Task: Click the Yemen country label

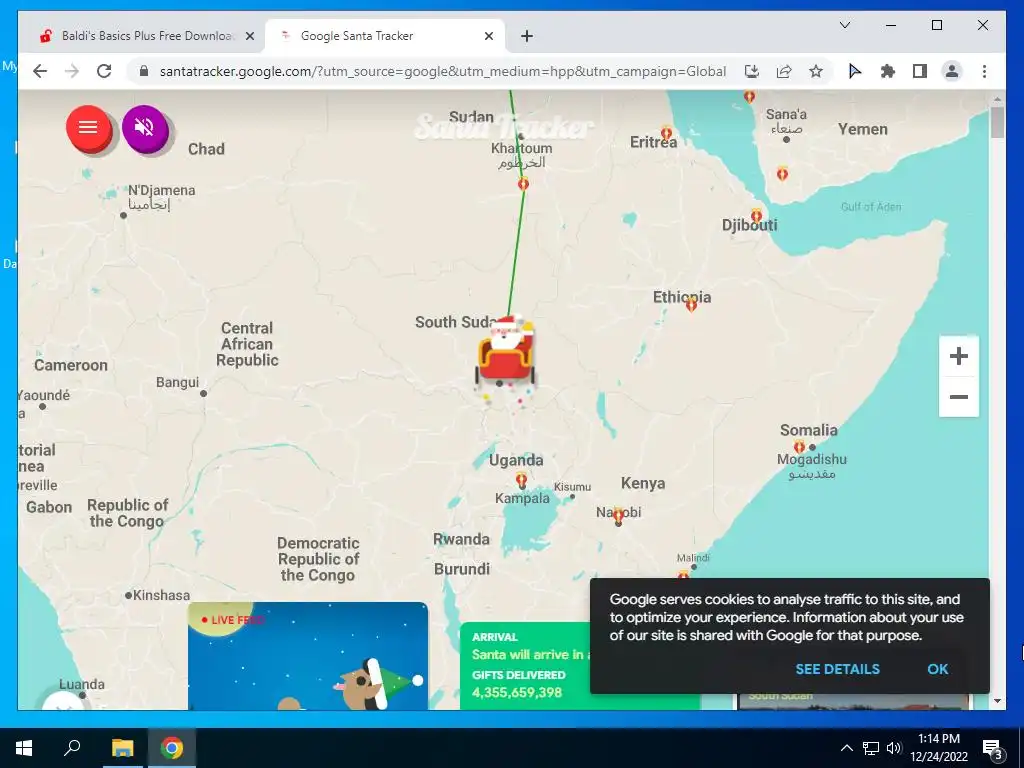Action: tap(863, 129)
